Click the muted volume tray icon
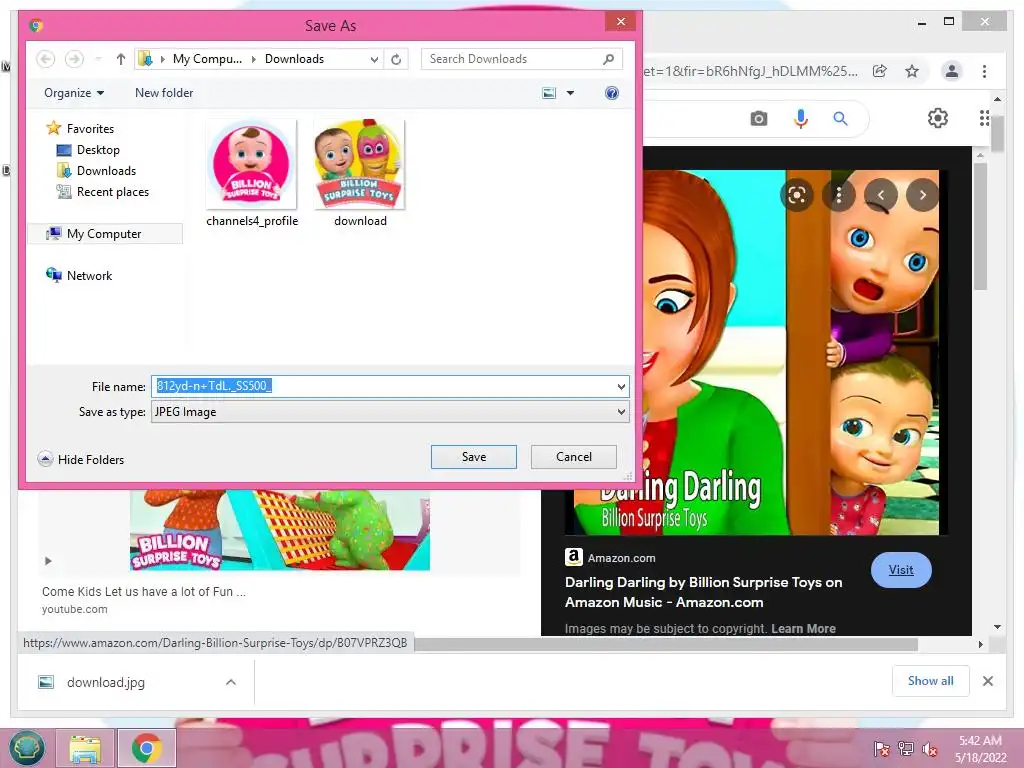Screen dimensions: 1024x768 [x=929, y=749]
